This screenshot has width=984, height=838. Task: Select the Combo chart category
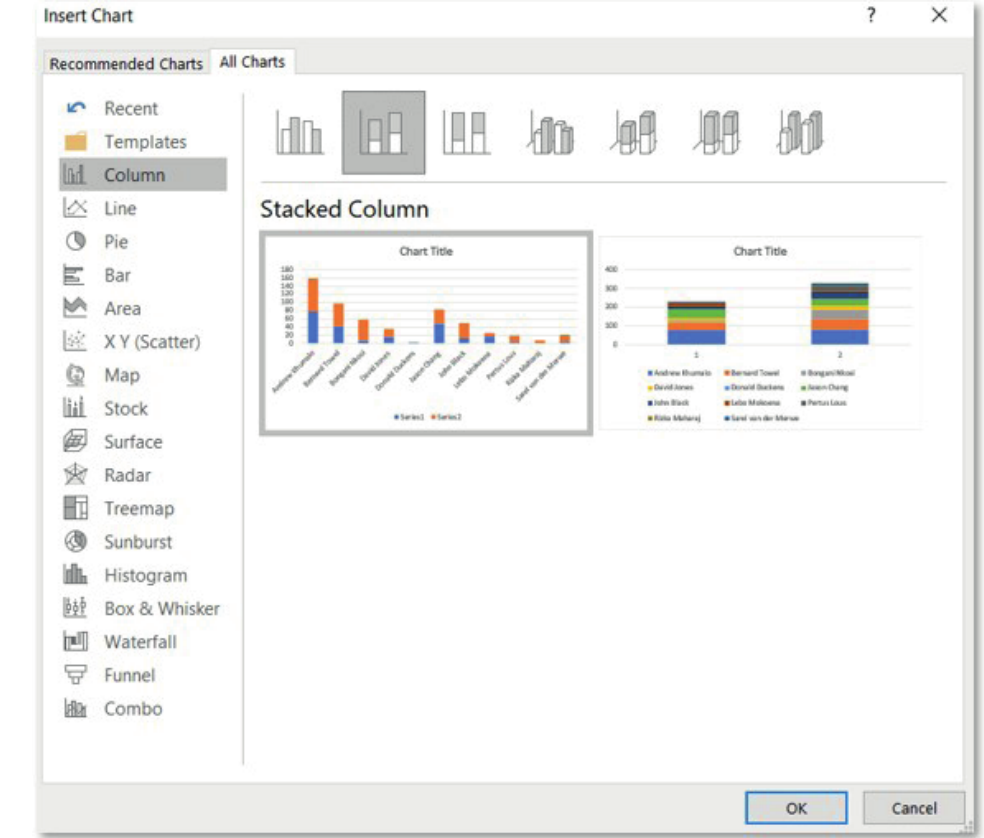coord(143,709)
